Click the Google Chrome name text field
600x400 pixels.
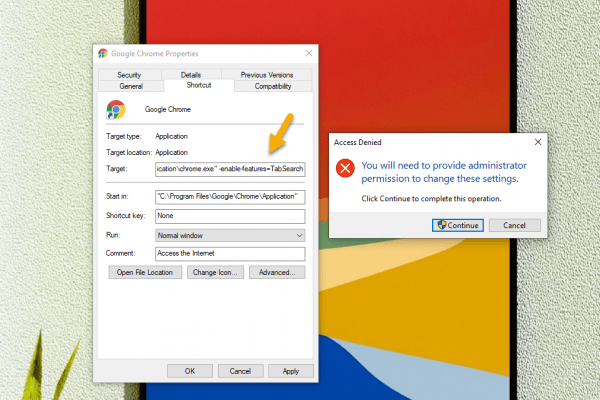(168, 109)
